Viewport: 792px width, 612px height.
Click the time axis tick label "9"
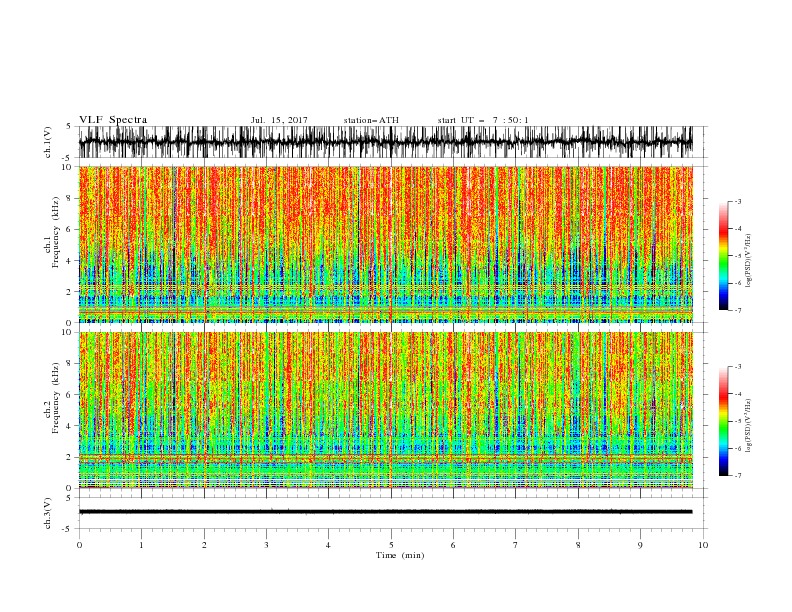click(640, 545)
